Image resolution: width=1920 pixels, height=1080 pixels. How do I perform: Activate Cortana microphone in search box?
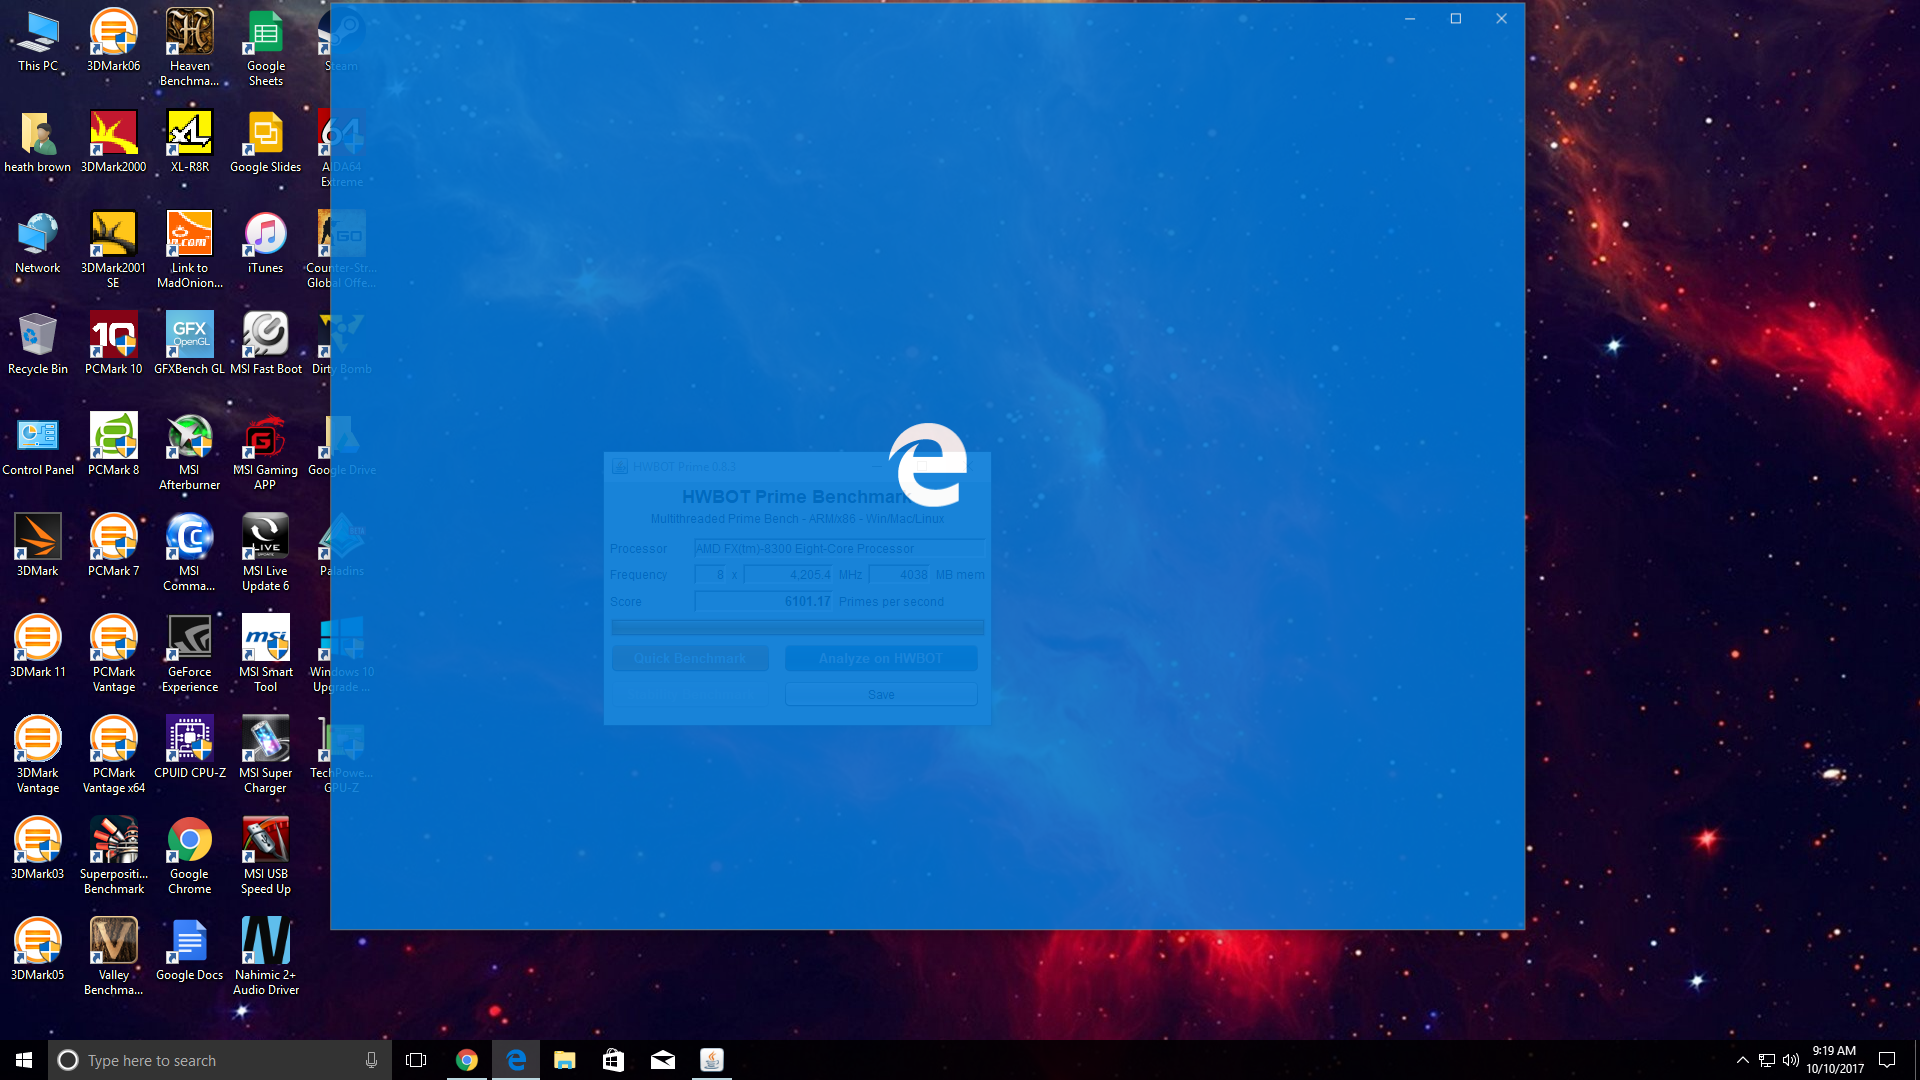tap(371, 1060)
